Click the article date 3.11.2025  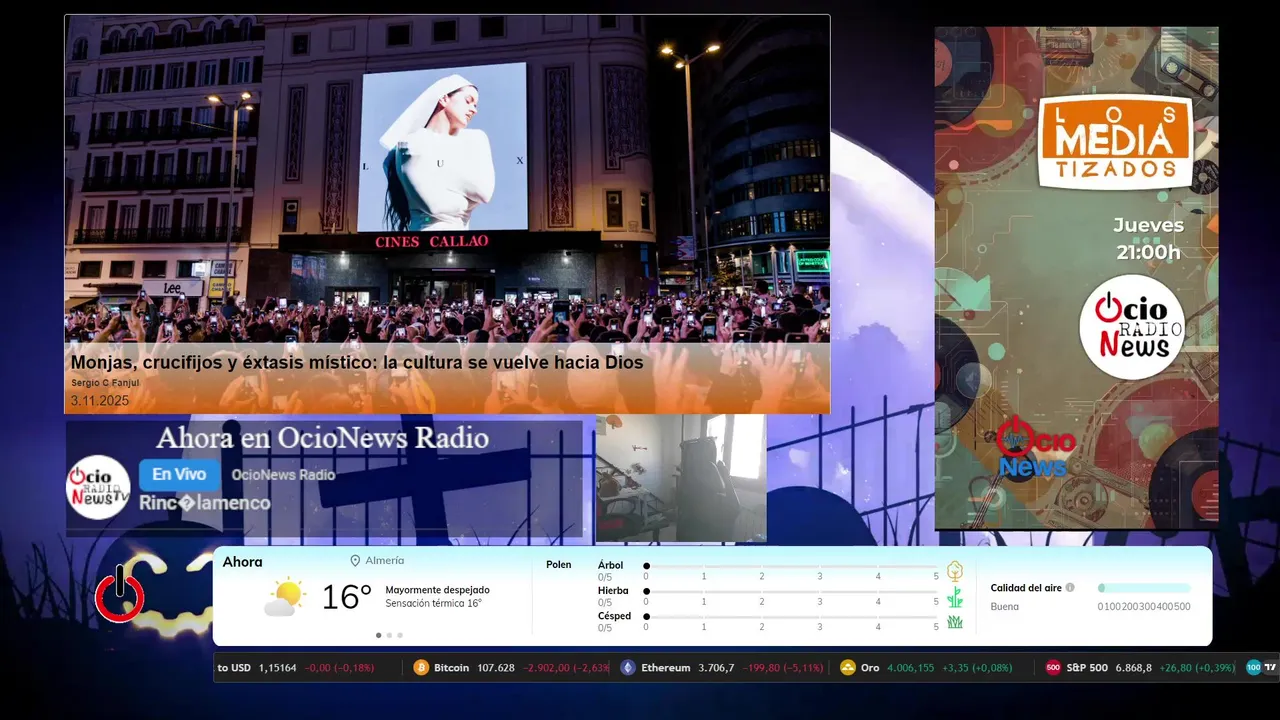click(99, 400)
